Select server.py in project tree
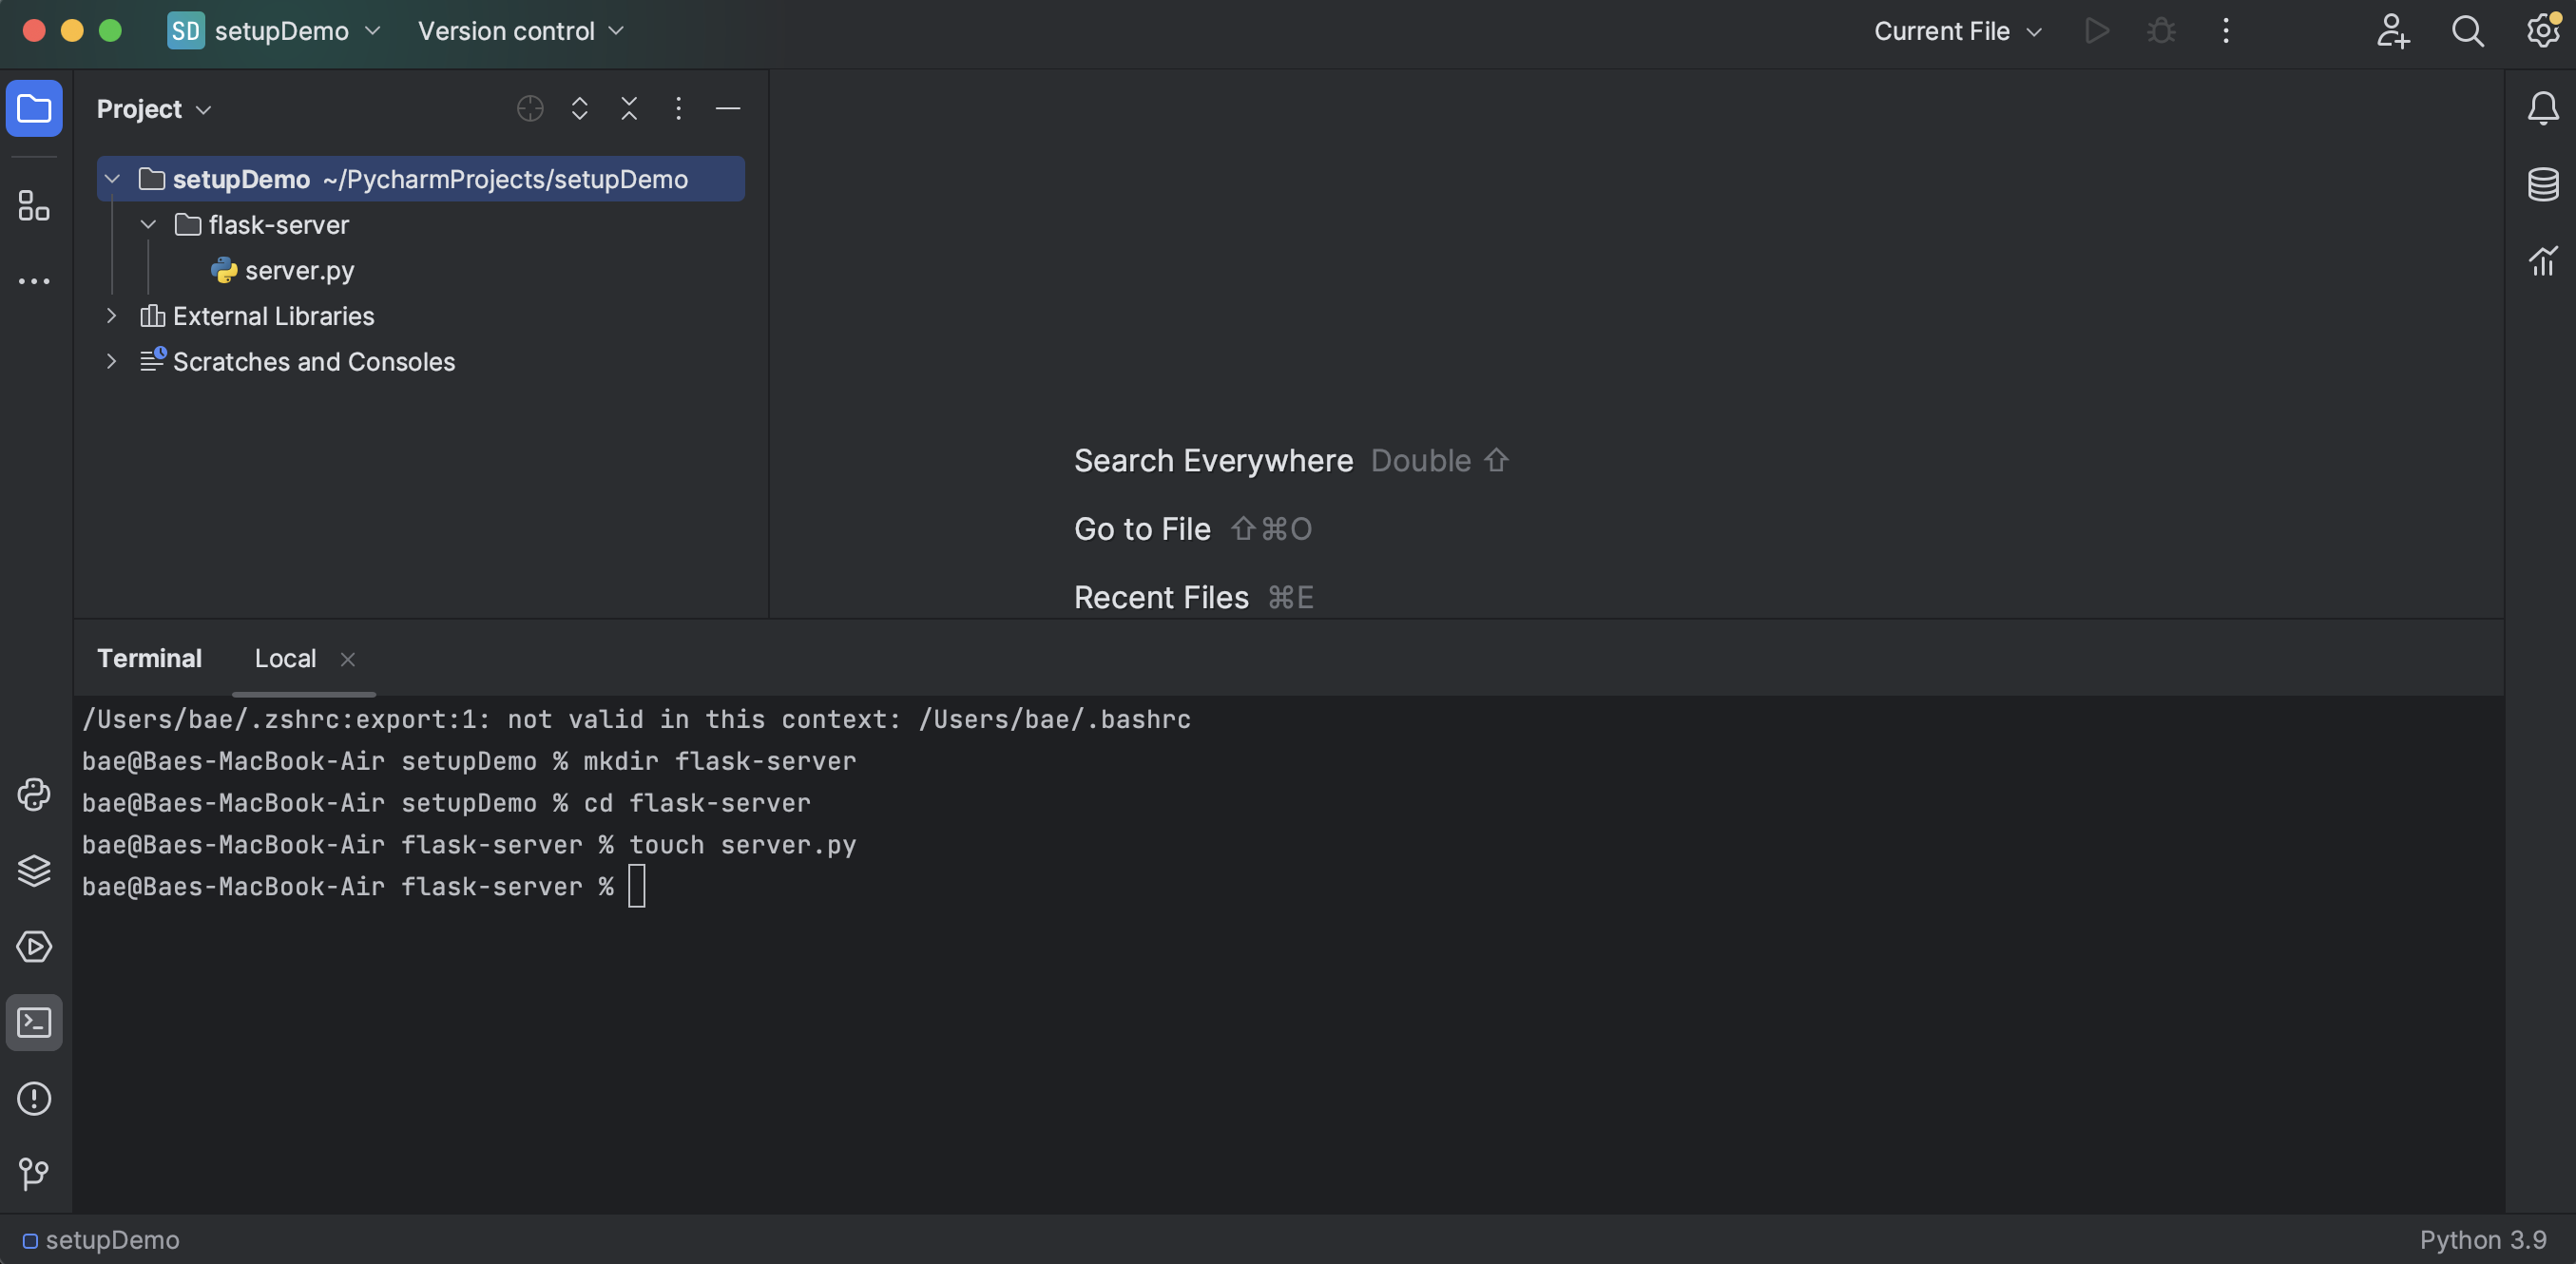 click(x=298, y=271)
